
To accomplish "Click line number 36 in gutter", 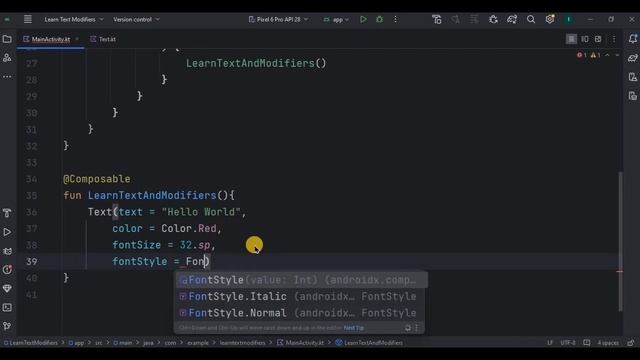I will tap(31, 212).
